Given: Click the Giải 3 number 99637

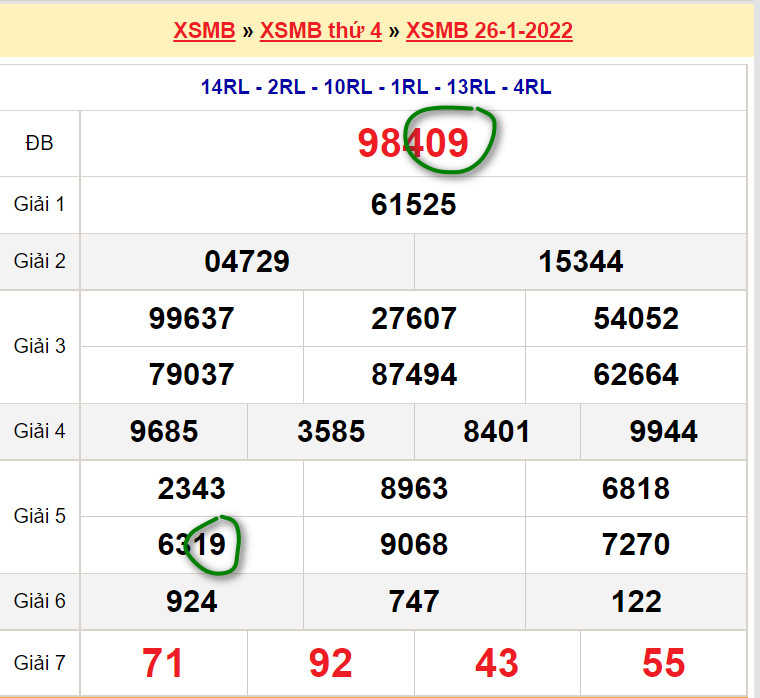Looking at the screenshot, I should tap(191, 319).
